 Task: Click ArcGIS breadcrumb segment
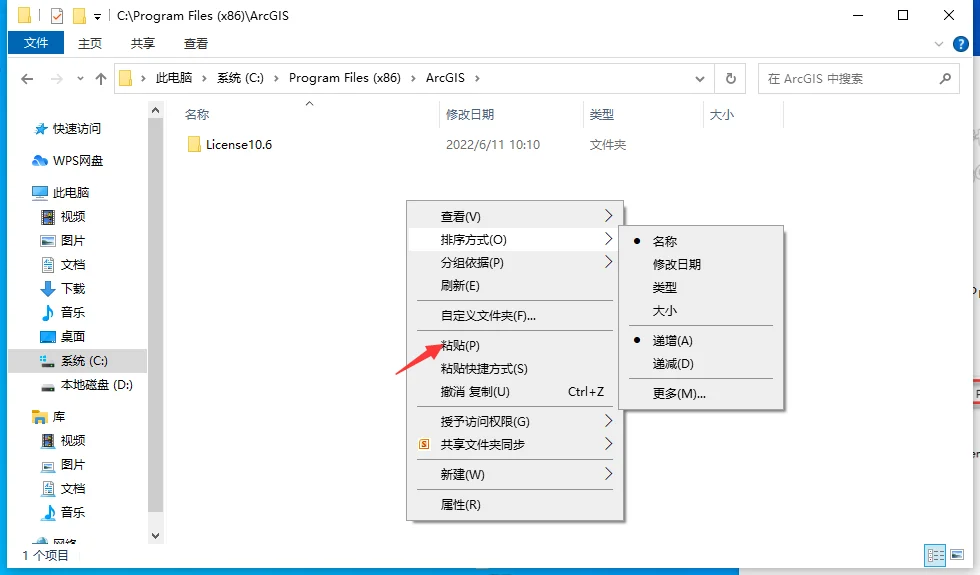coord(445,78)
